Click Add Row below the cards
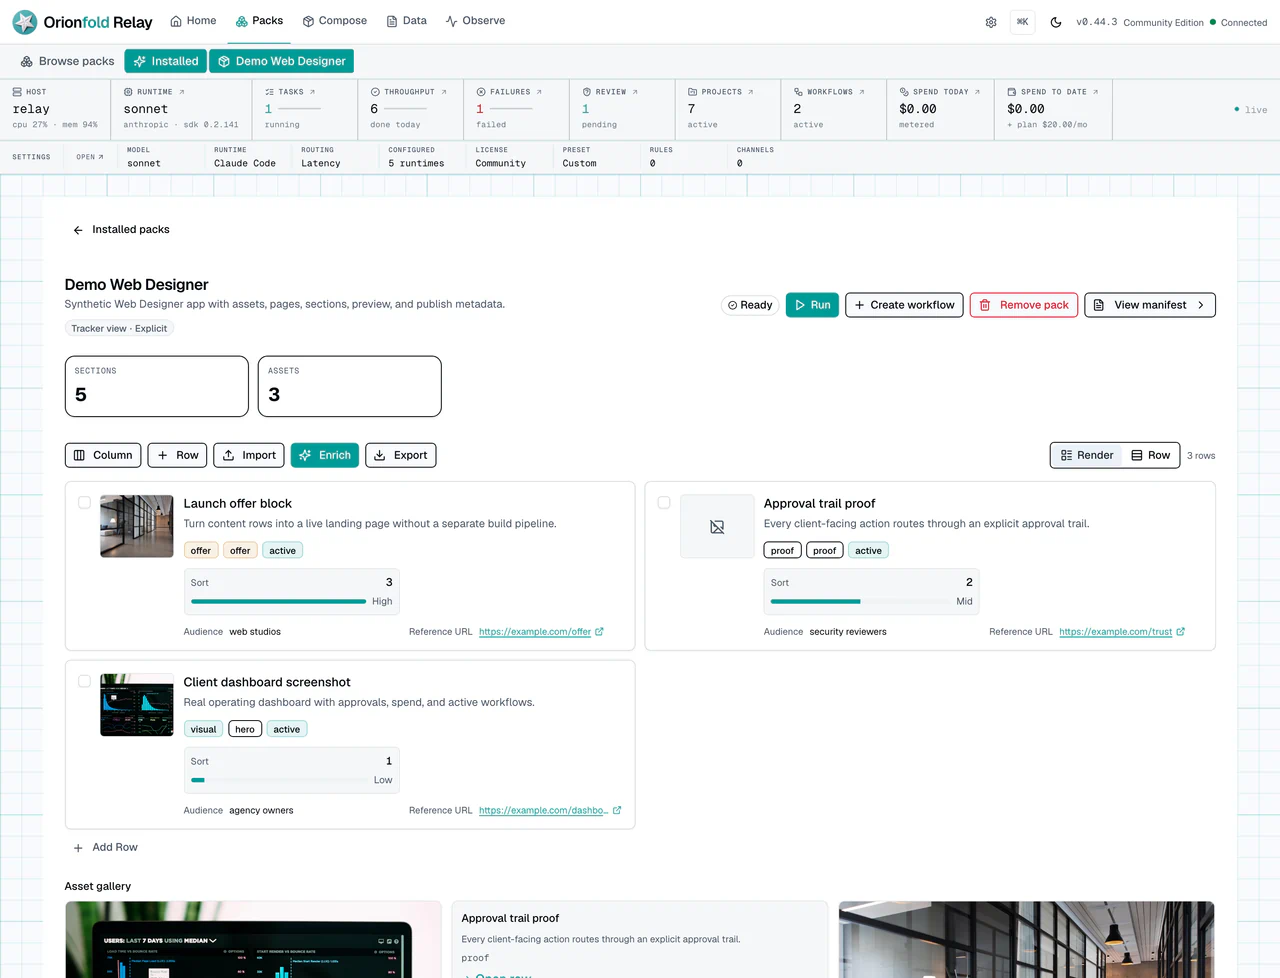Screen dimensions: 1280x978 (x=105, y=848)
